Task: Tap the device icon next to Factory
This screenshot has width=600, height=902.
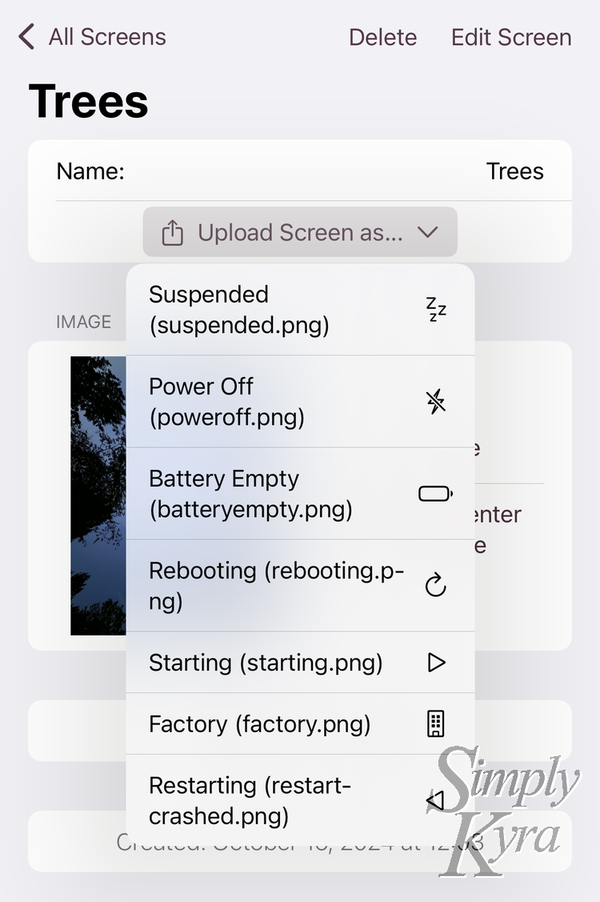Action: click(x=434, y=724)
